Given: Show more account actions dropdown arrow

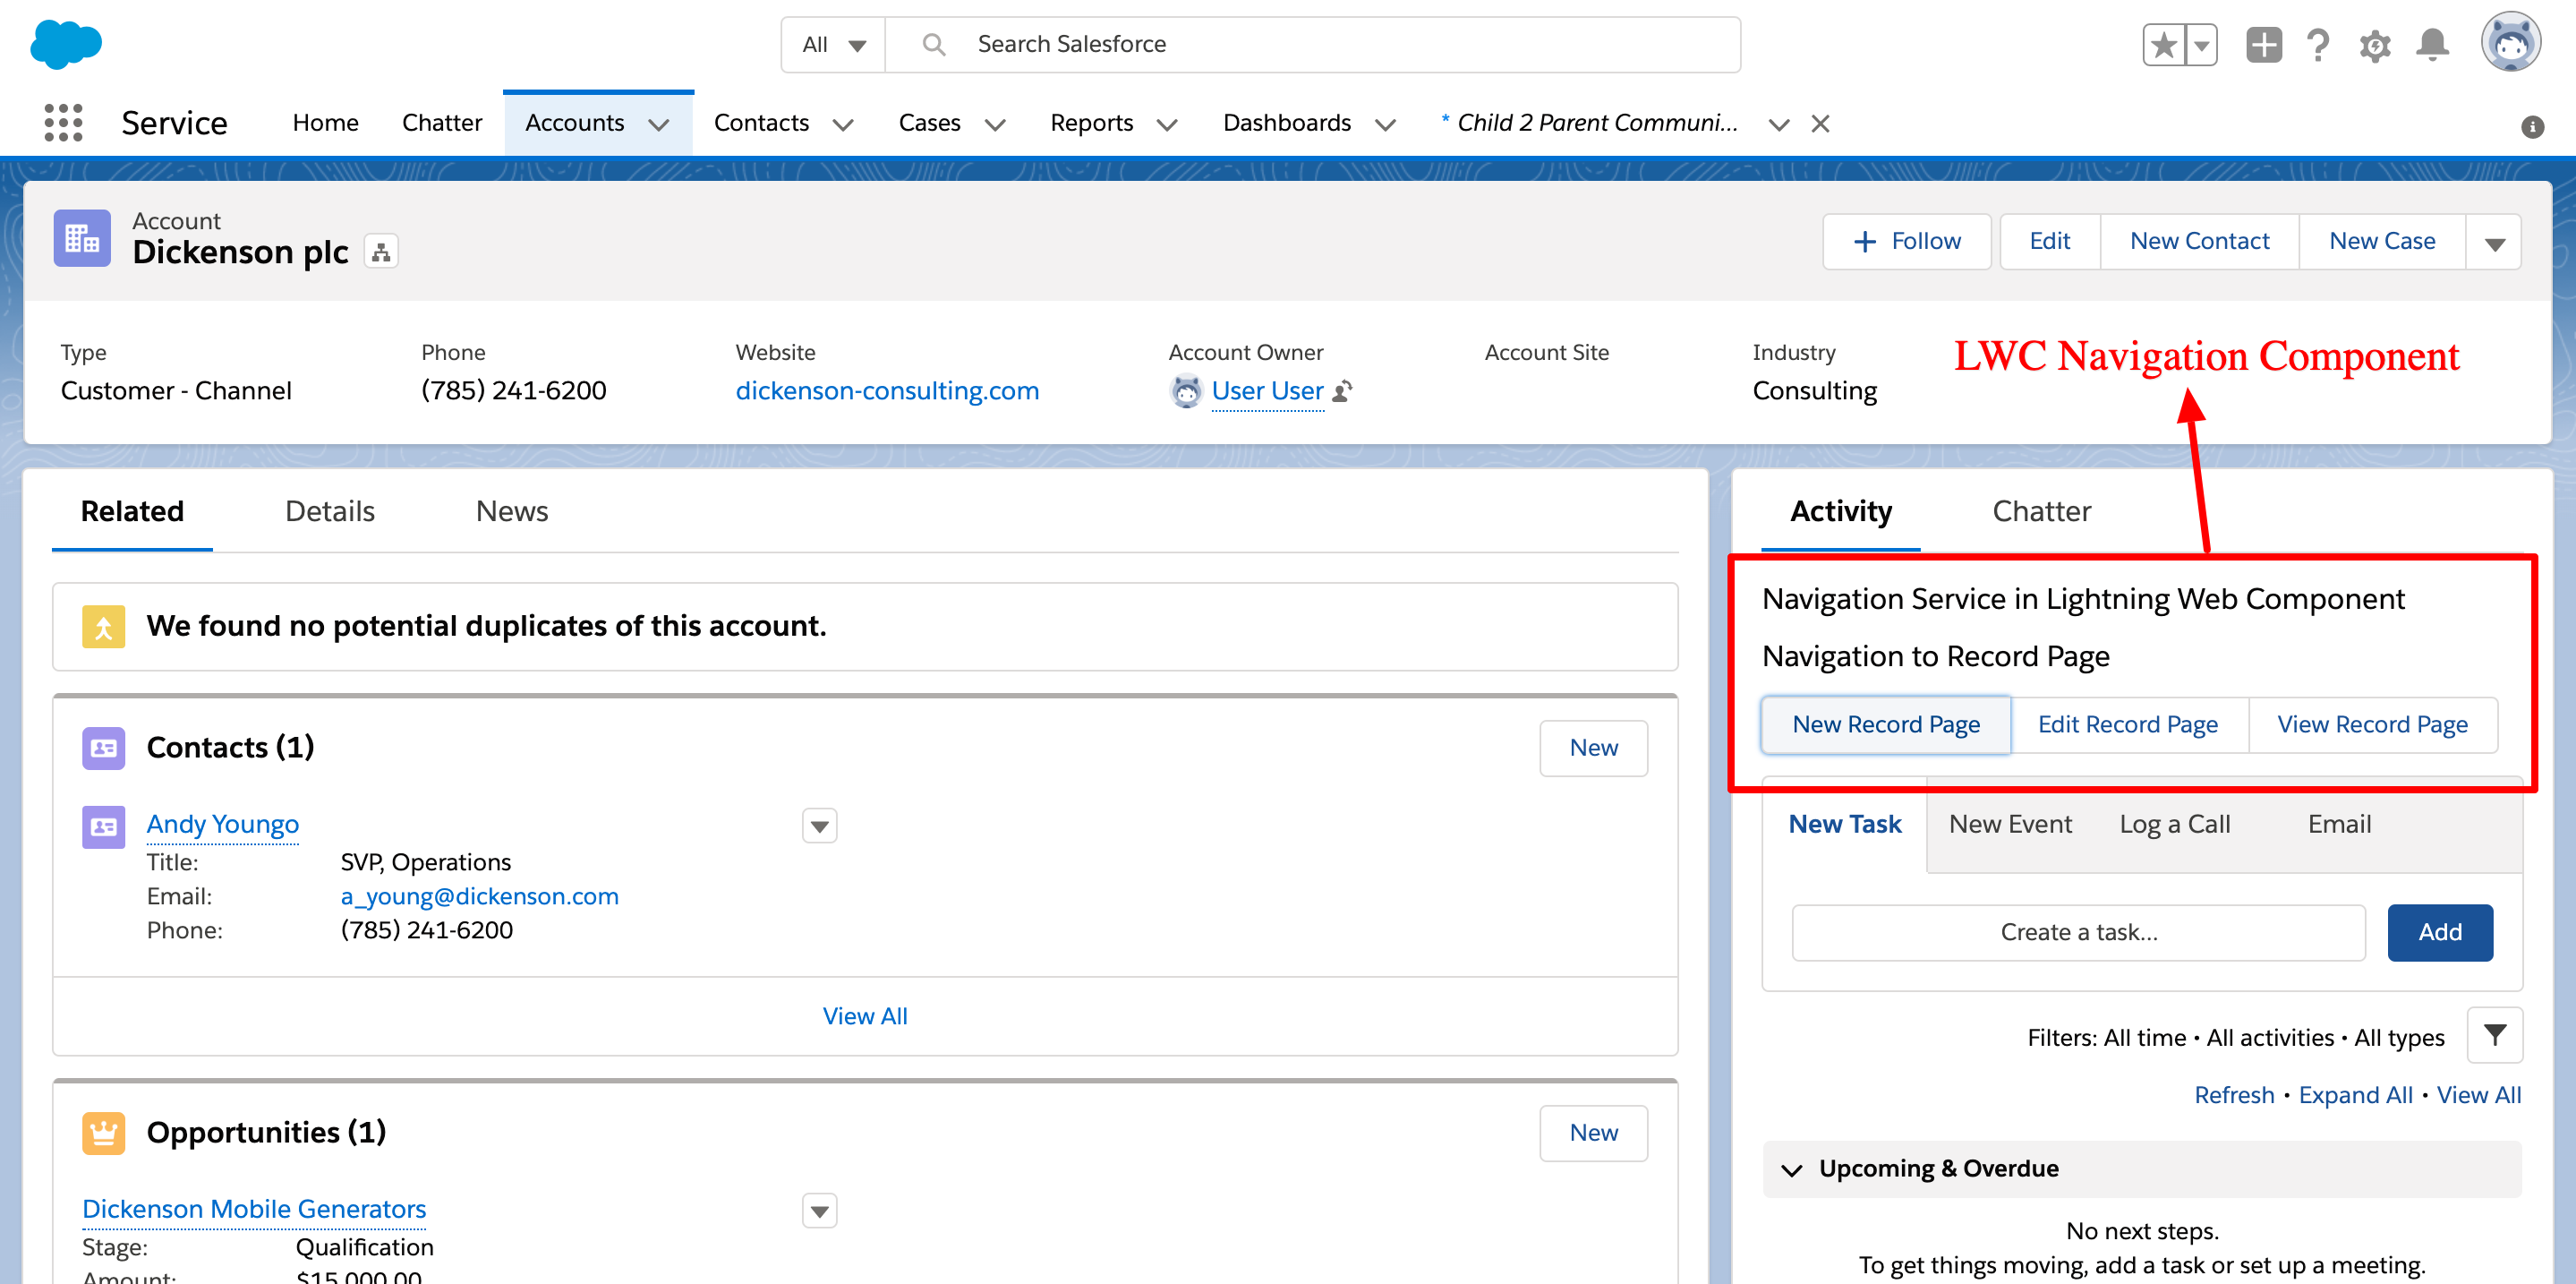Looking at the screenshot, I should click(x=2494, y=243).
